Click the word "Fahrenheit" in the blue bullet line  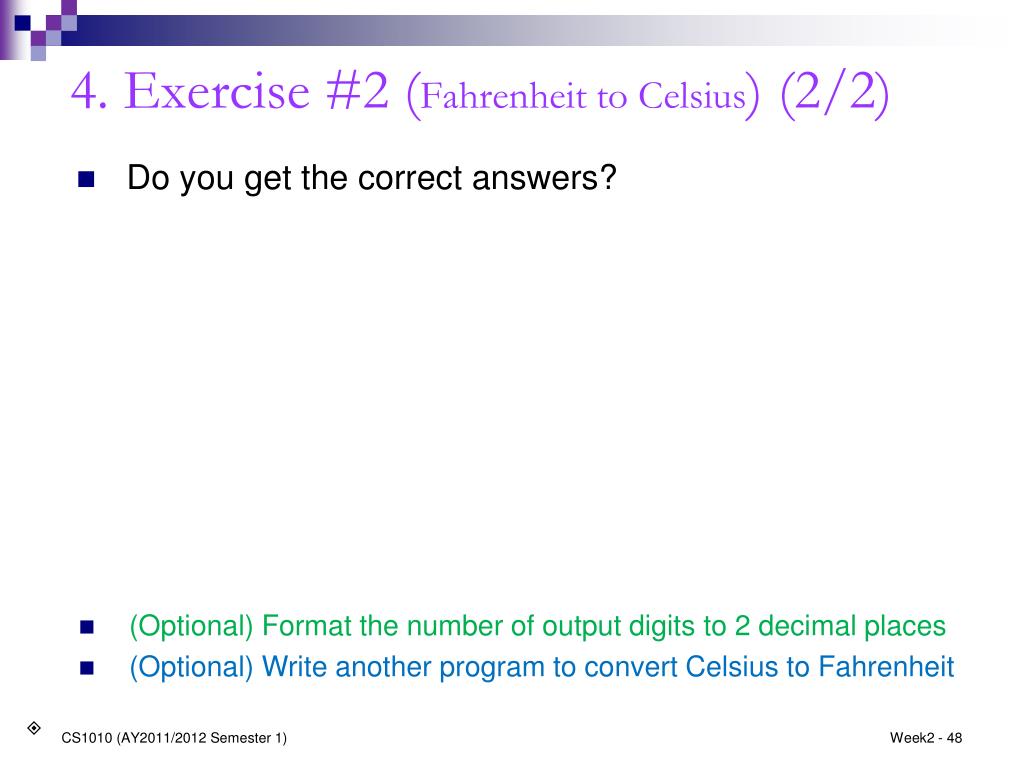click(886, 667)
